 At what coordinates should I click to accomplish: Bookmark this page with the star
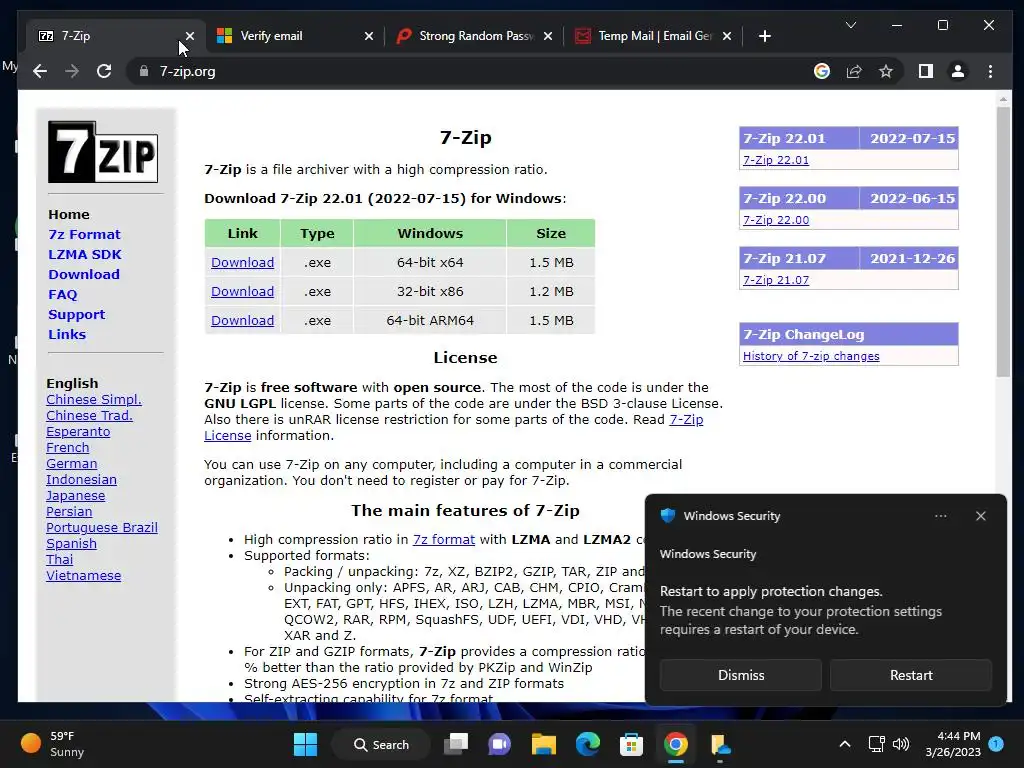coord(886,71)
